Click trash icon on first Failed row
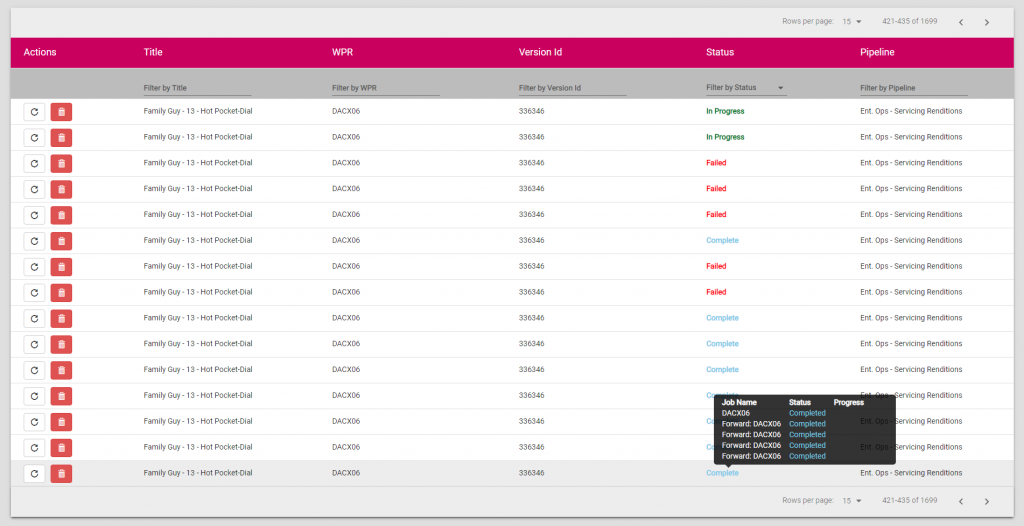This screenshot has width=1024, height=526. pyautogui.click(x=61, y=163)
